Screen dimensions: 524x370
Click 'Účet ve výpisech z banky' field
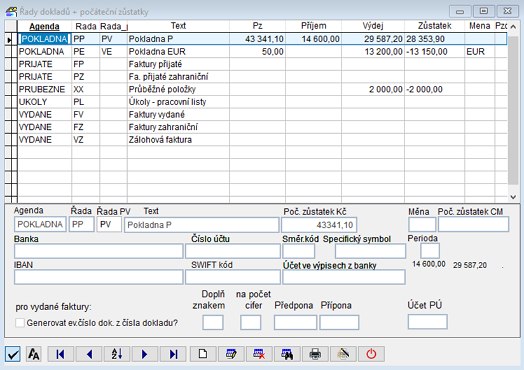pos(344,277)
